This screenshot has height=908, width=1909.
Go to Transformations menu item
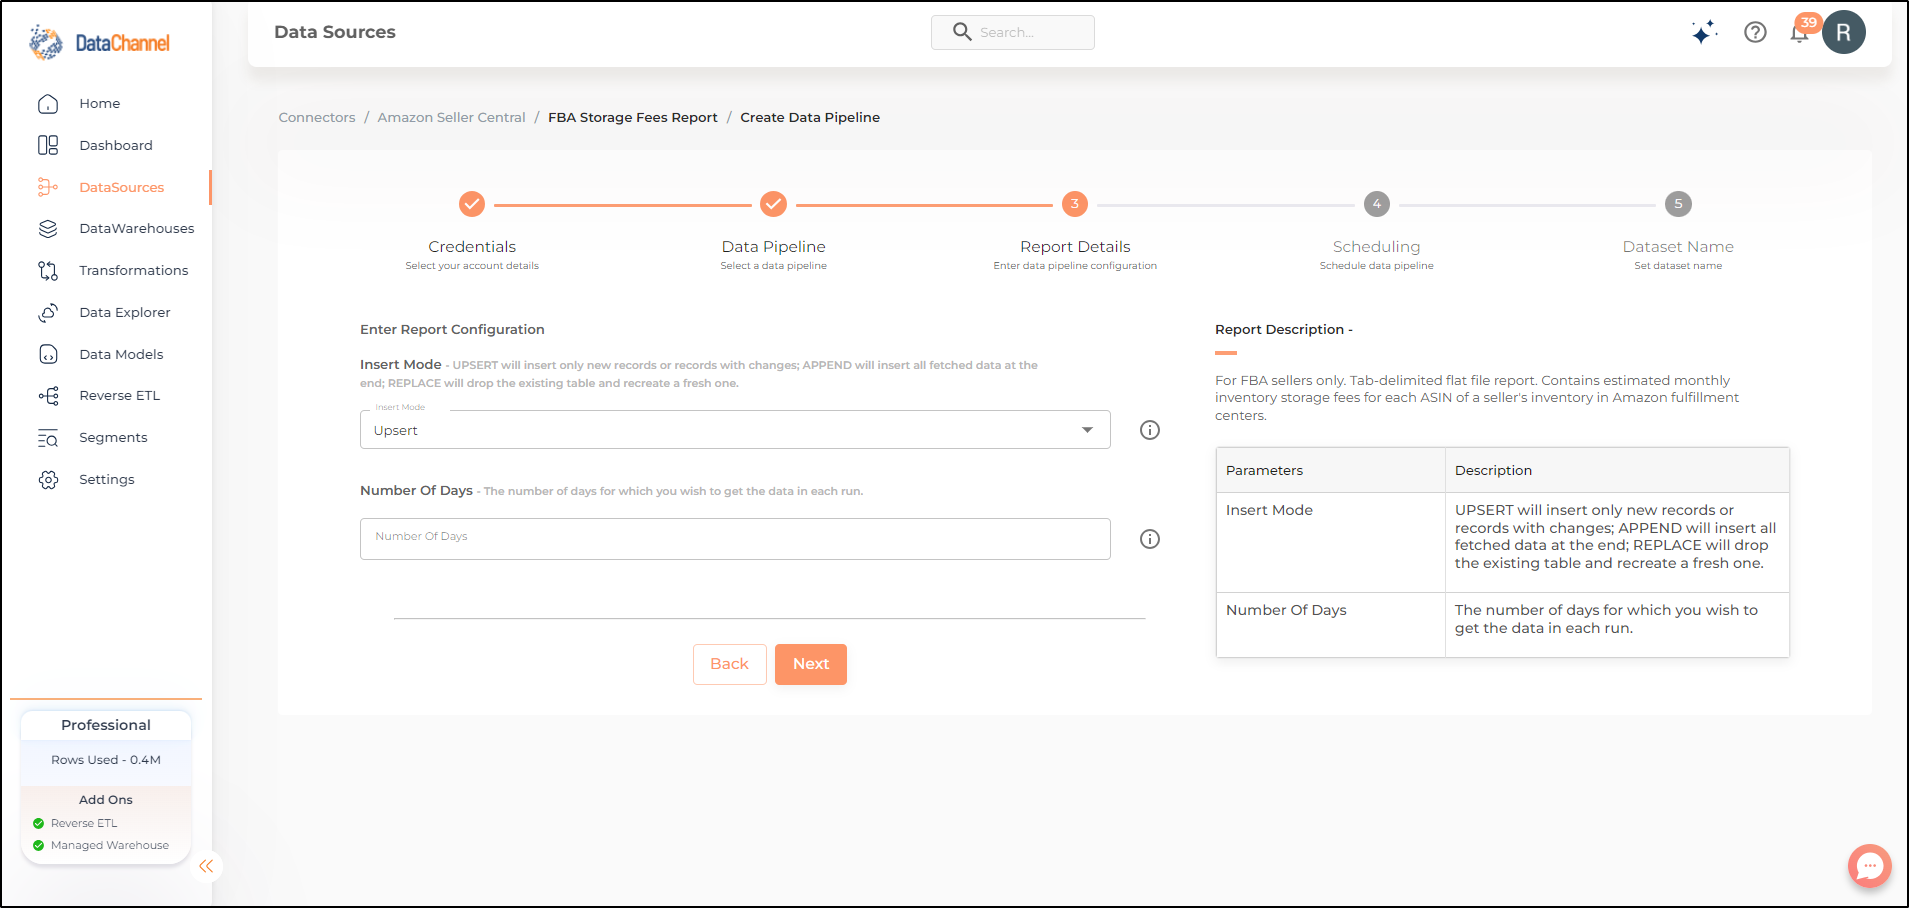[x=134, y=271]
